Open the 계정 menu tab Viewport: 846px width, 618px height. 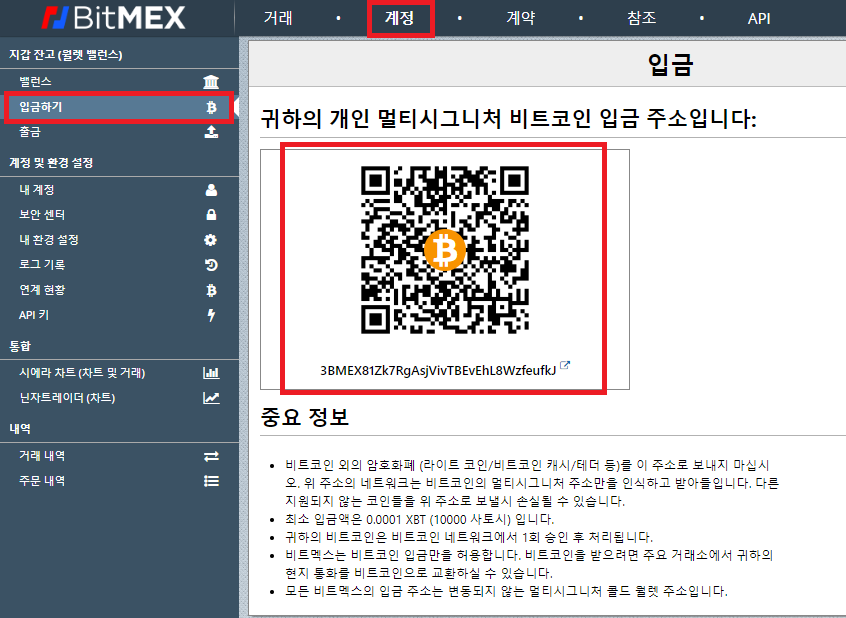[x=399, y=18]
